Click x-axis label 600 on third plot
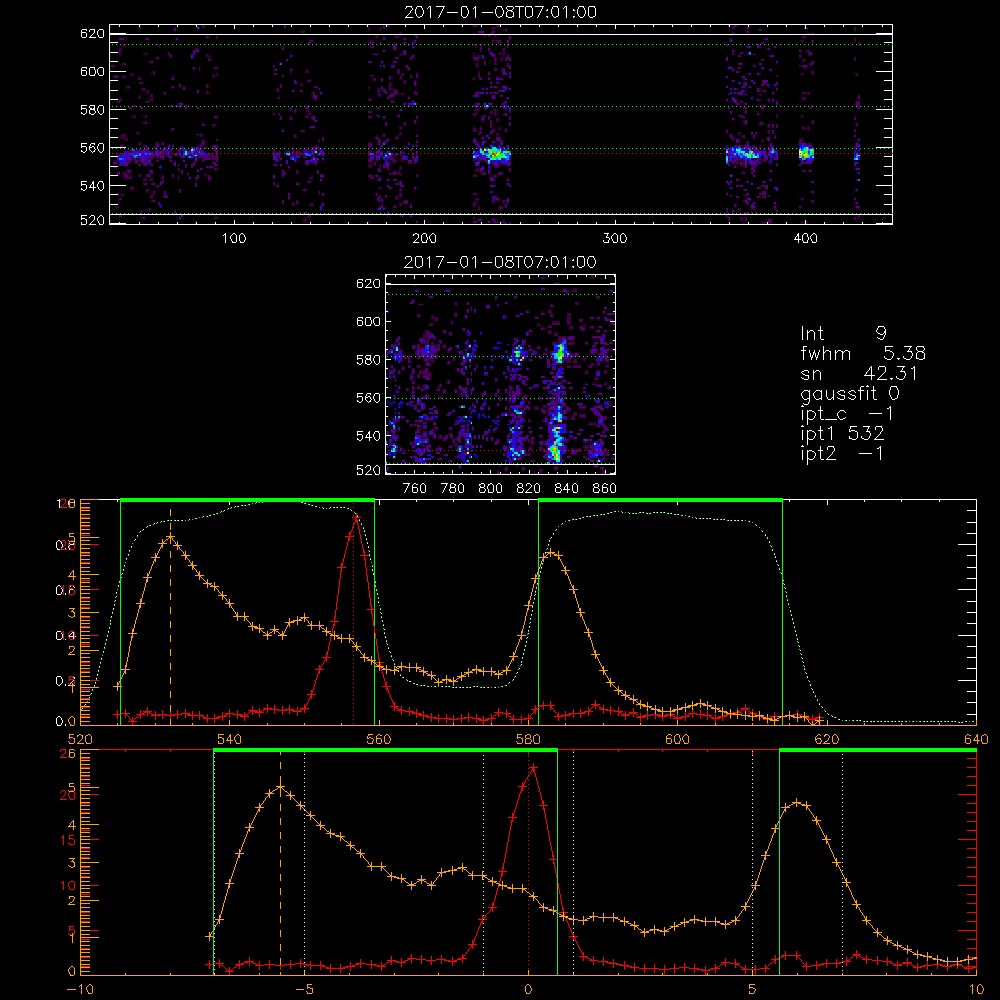This screenshot has width=1000, height=1000. point(677,739)
